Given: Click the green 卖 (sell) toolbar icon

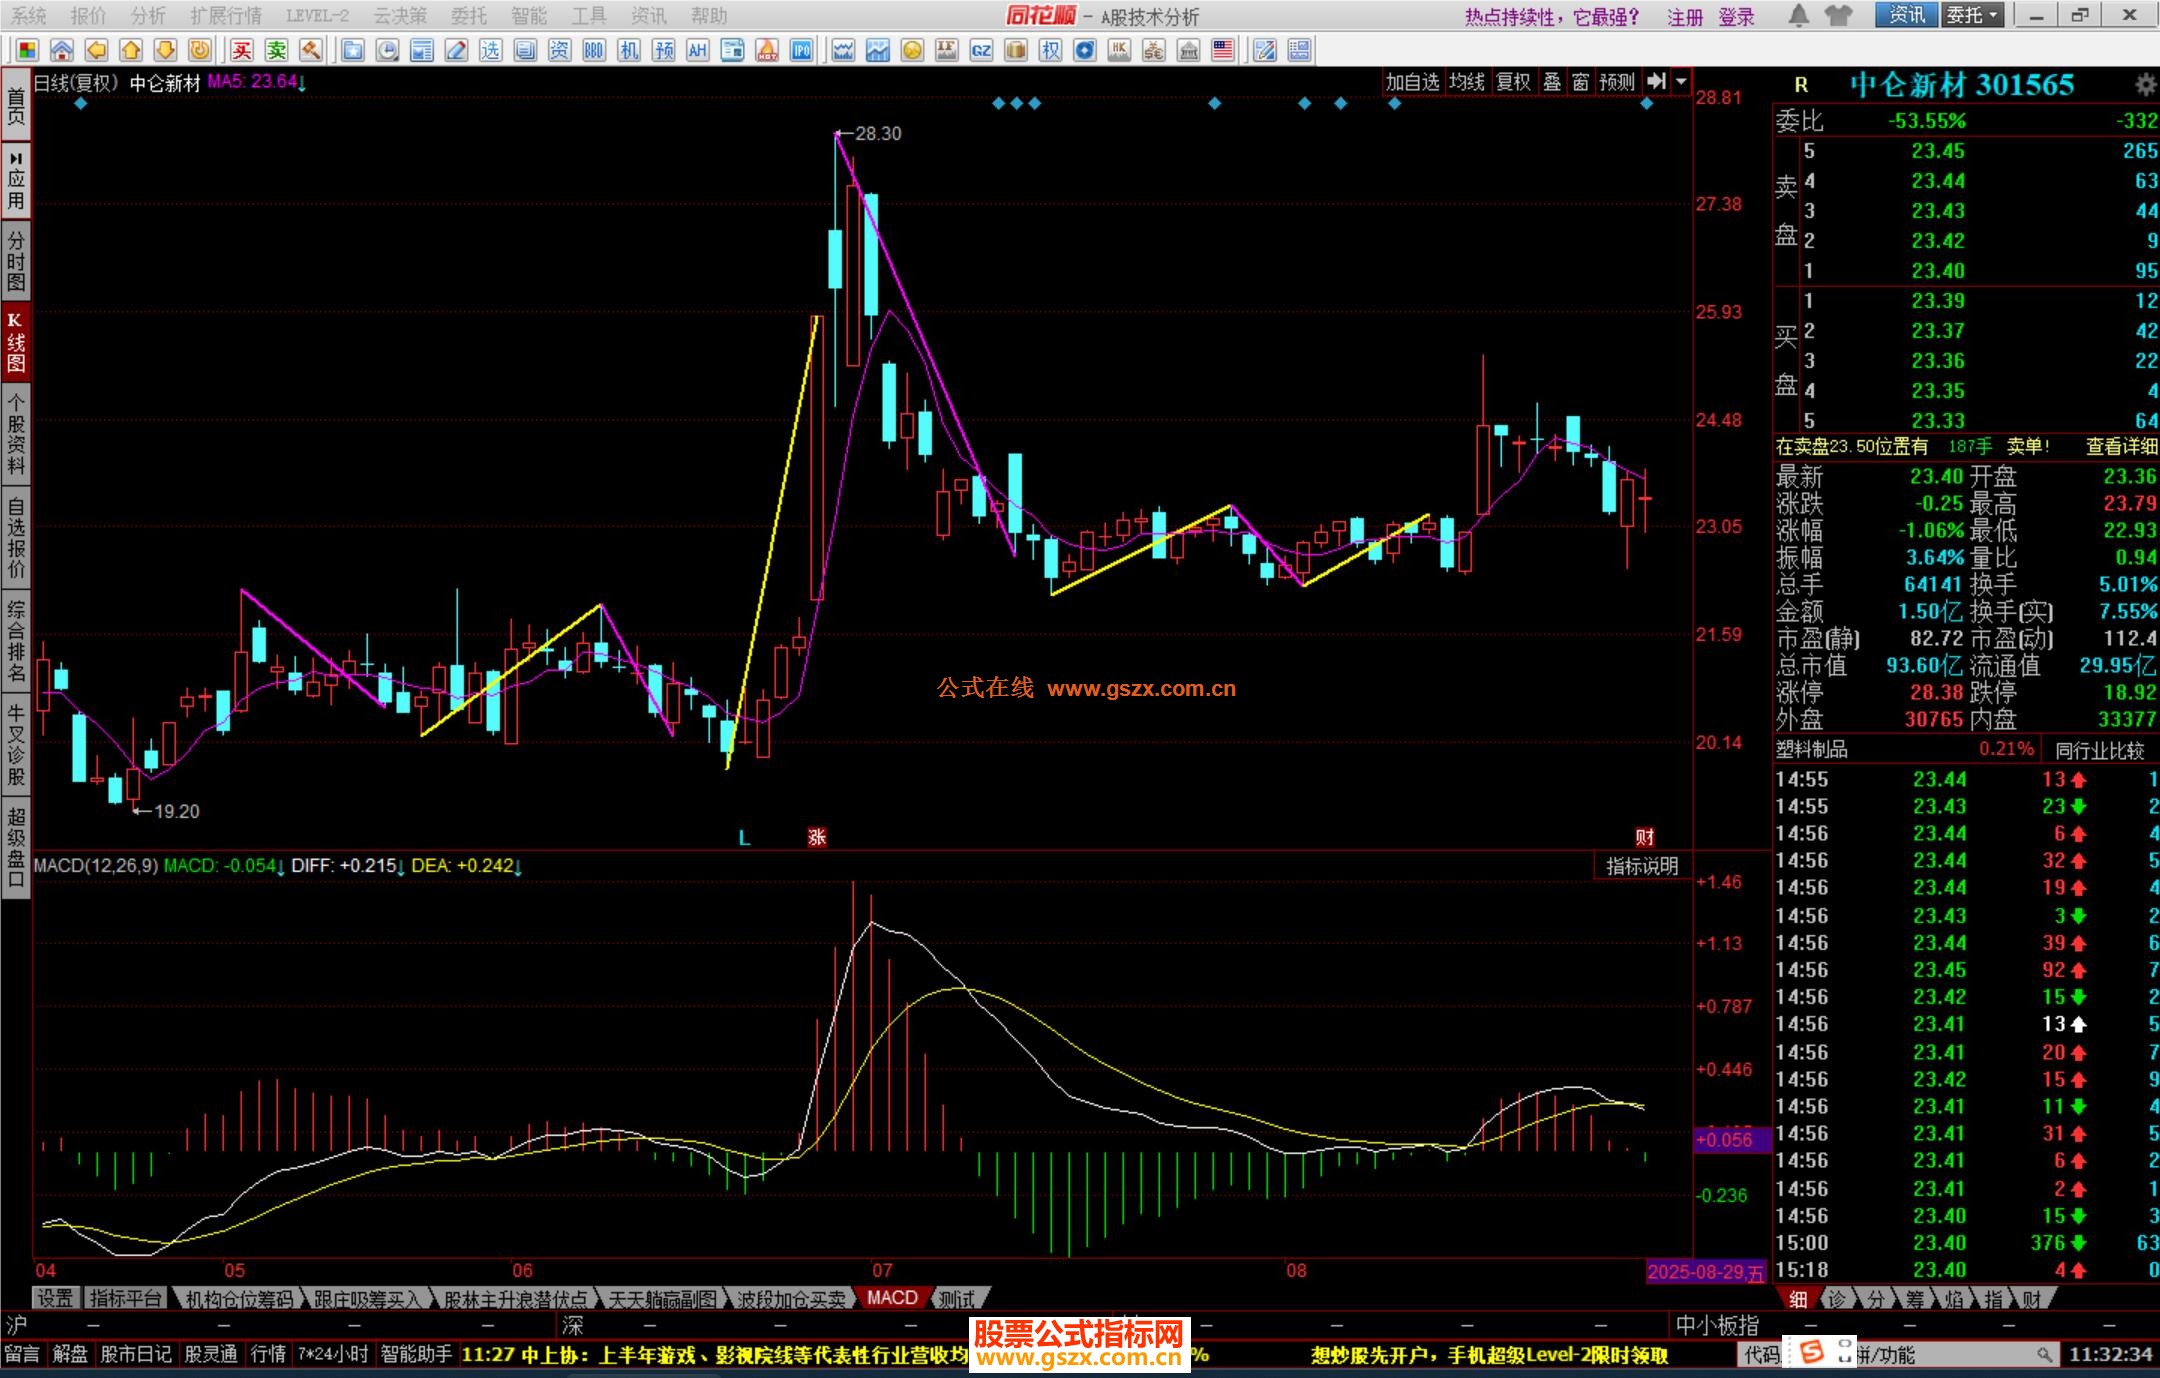Looking at the screenshot, I should point(276,50).
